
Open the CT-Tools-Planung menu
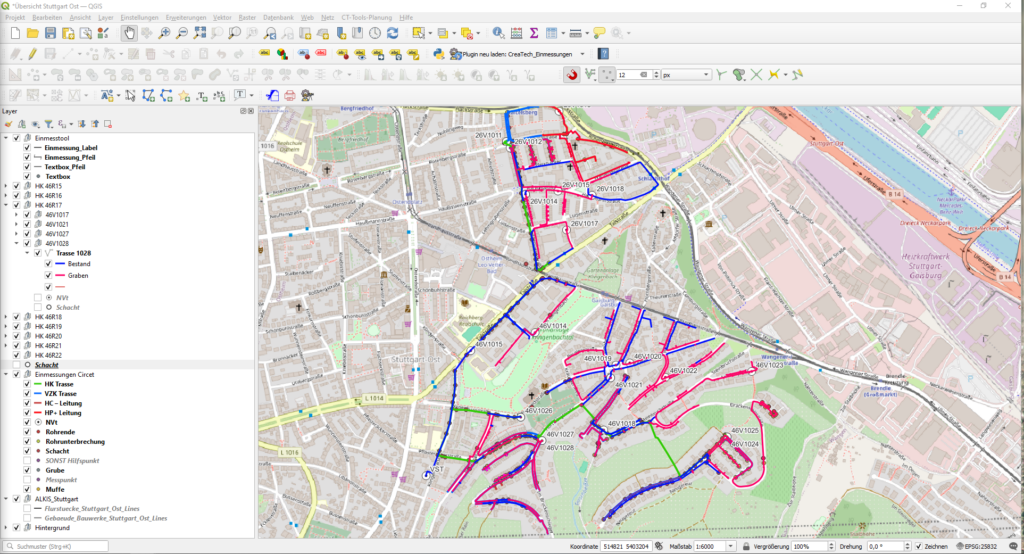coord(366,18)
